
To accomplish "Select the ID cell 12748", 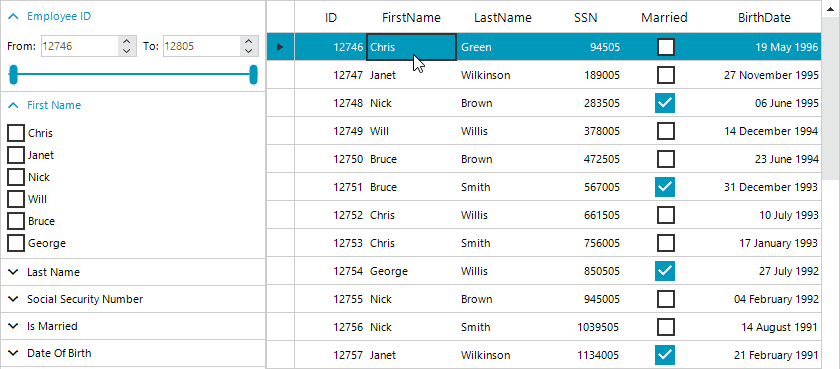I will 331,103.
